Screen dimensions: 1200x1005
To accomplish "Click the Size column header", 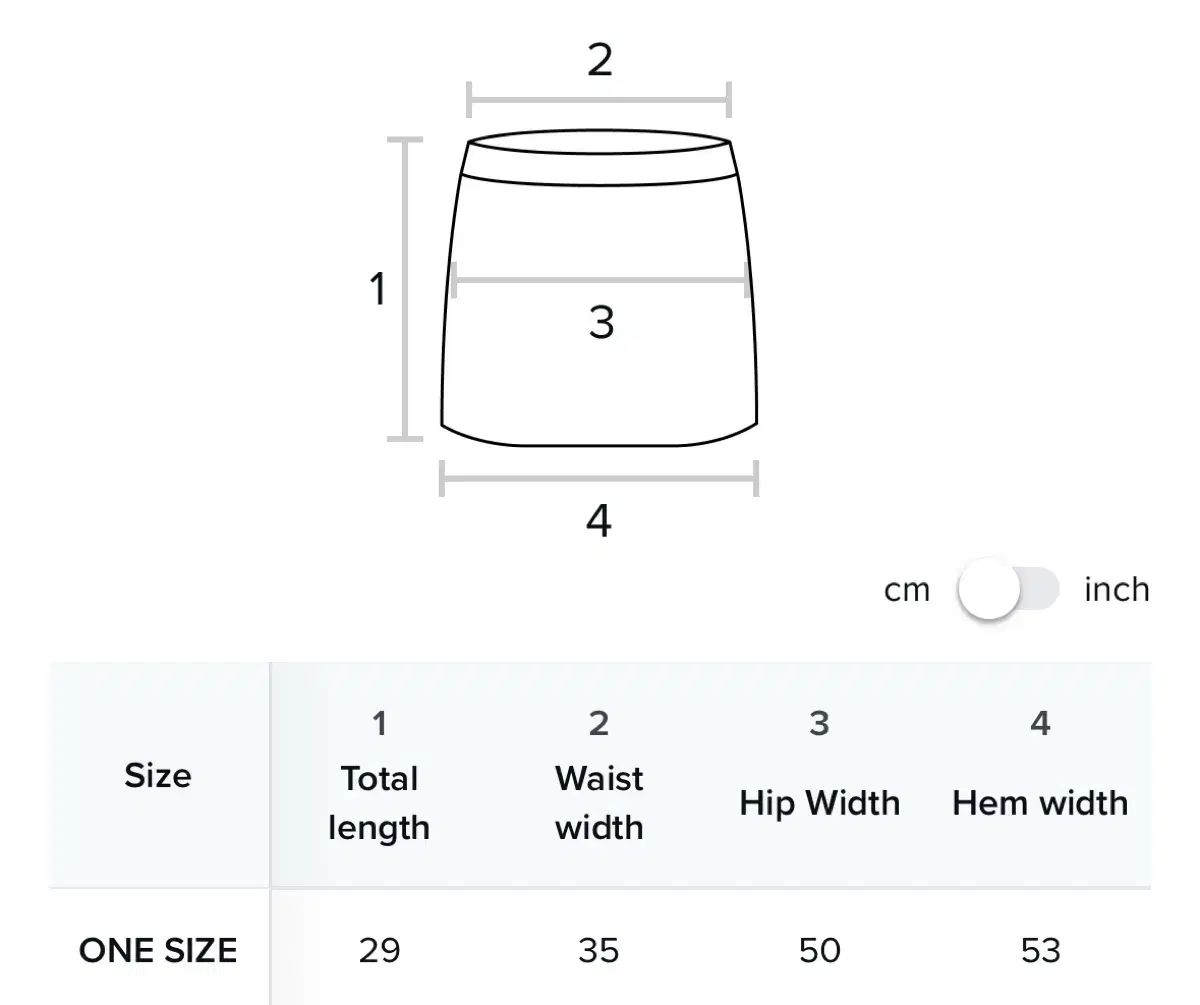I will (x=158, y=775).
